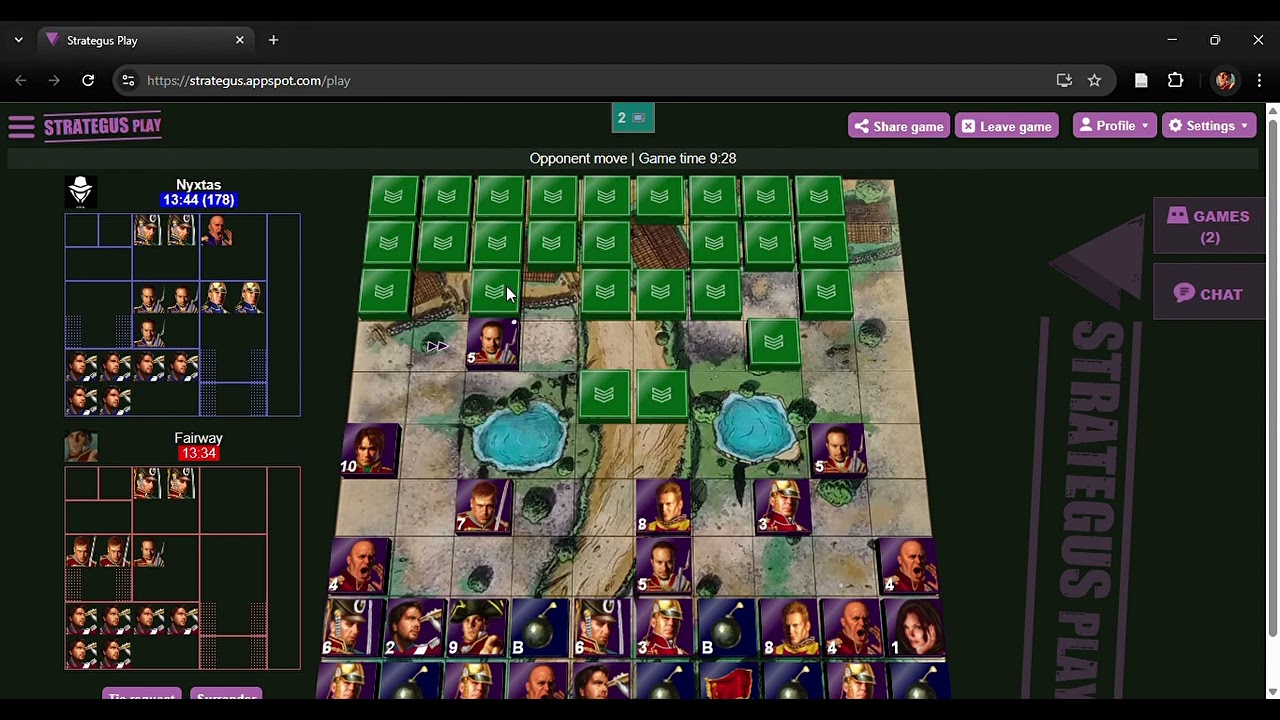This screenshot has width=1280, height=720.
Task: Open the hamburger menu beside Strategus Play logo
Action: point(21,127)
